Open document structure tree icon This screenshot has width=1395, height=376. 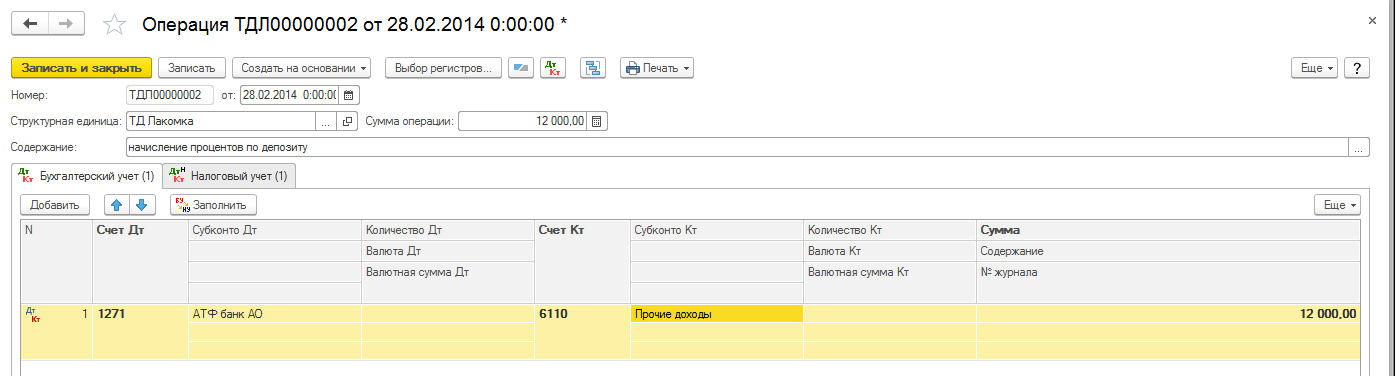click(595, 68)
